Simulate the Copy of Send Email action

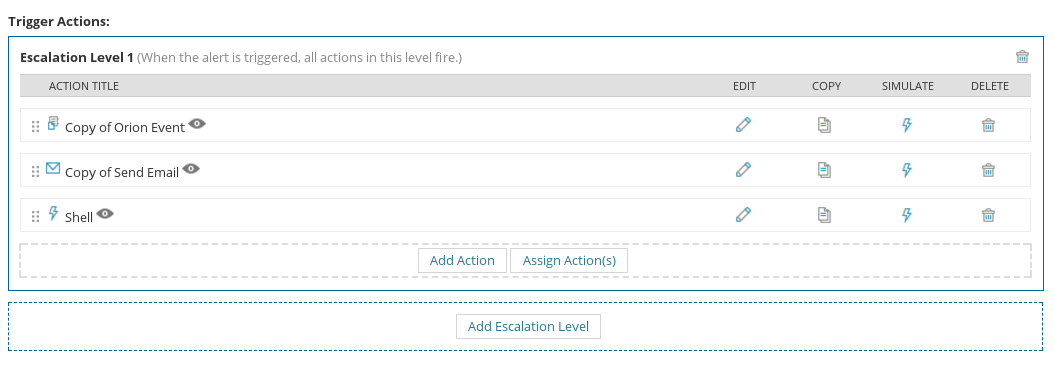point(907,170)
